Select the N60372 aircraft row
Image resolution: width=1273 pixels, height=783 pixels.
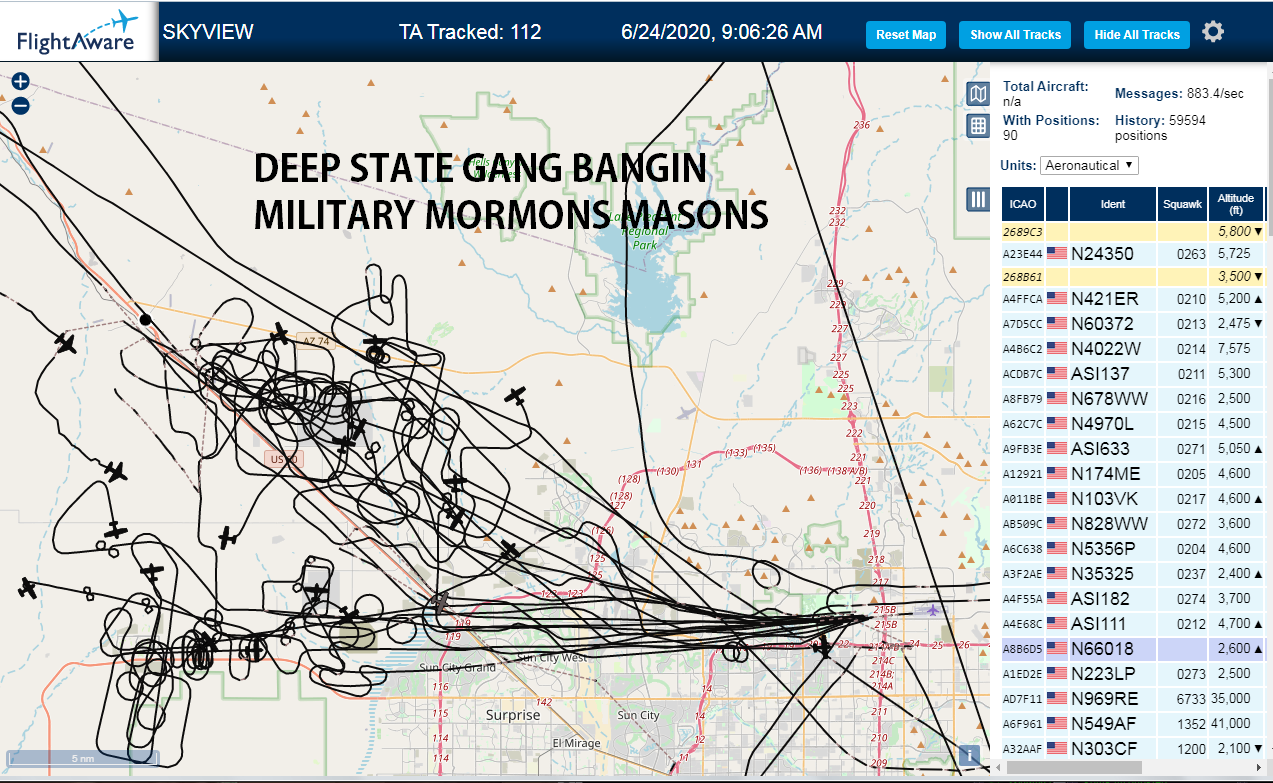(x=1134, y=323)
